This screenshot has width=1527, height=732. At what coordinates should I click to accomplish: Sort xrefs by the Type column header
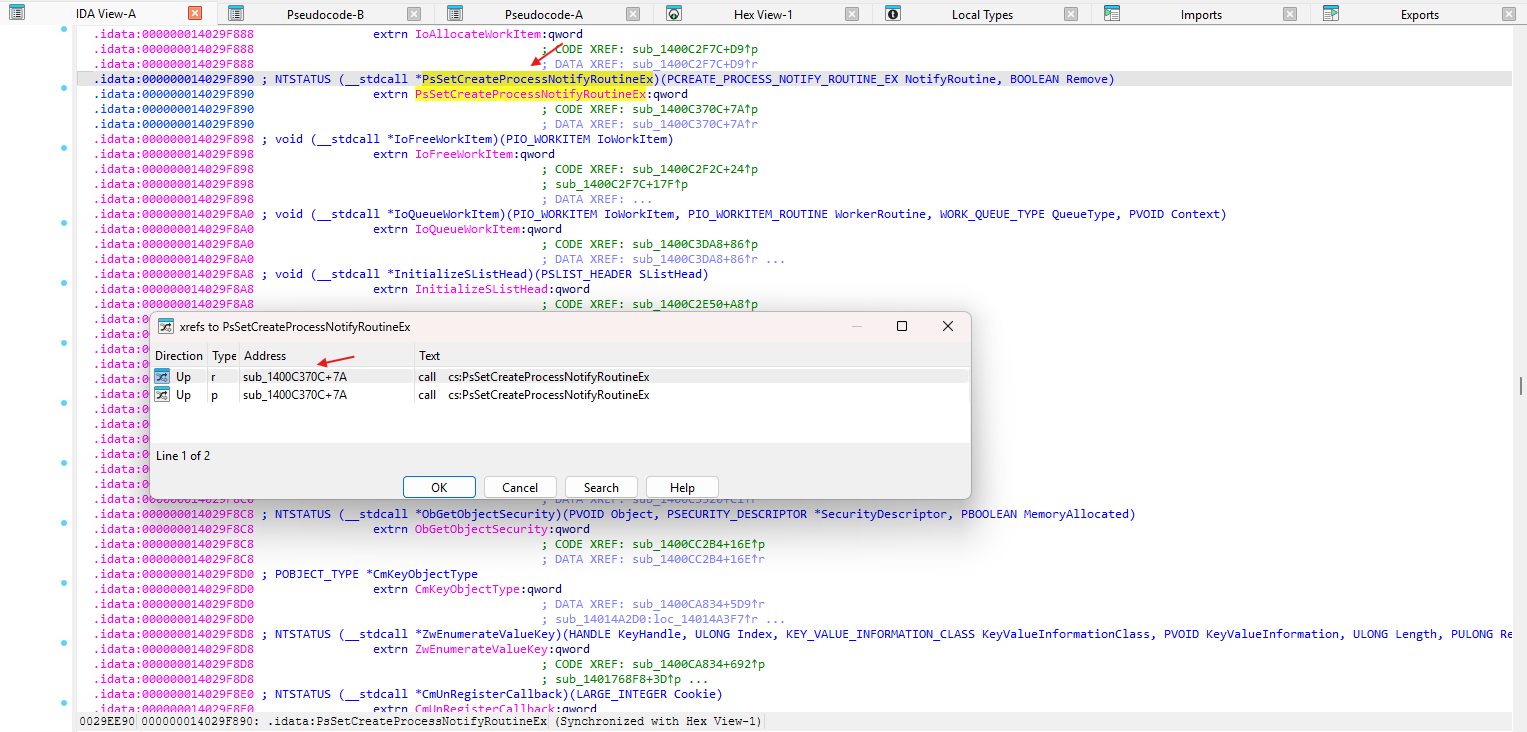[x=224, y=356]
